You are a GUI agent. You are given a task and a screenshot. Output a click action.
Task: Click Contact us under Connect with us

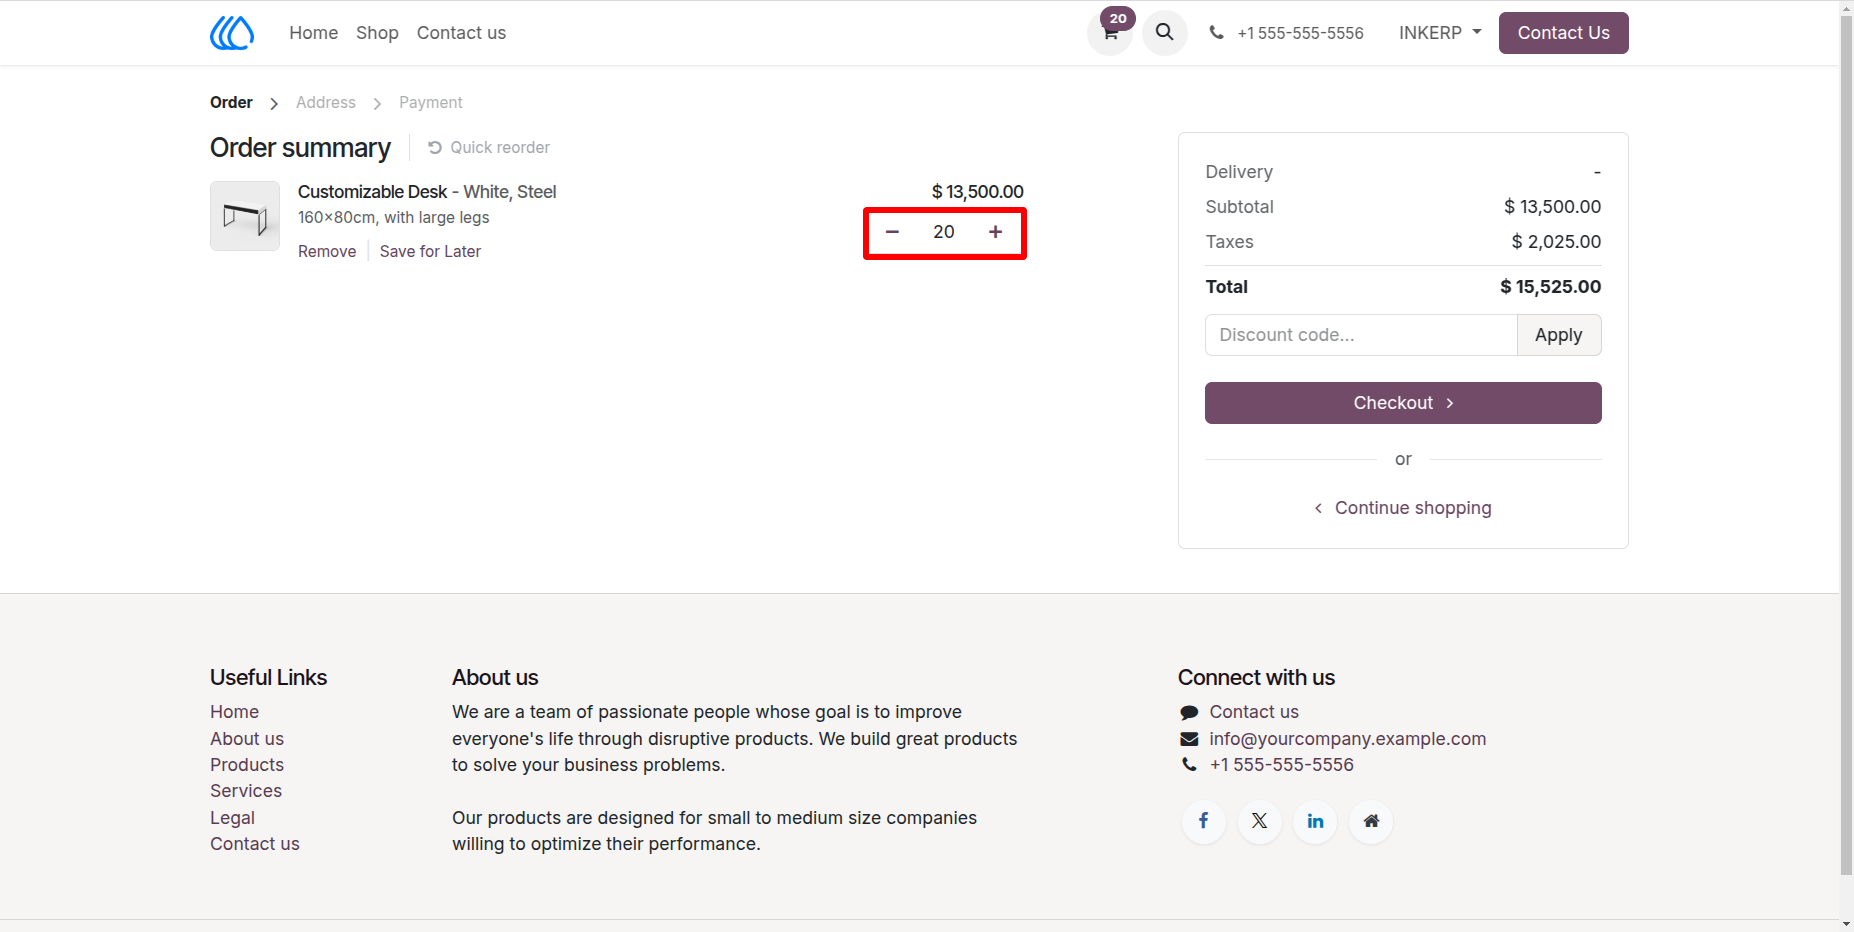pyautogui.click(x=1254, y=711)
